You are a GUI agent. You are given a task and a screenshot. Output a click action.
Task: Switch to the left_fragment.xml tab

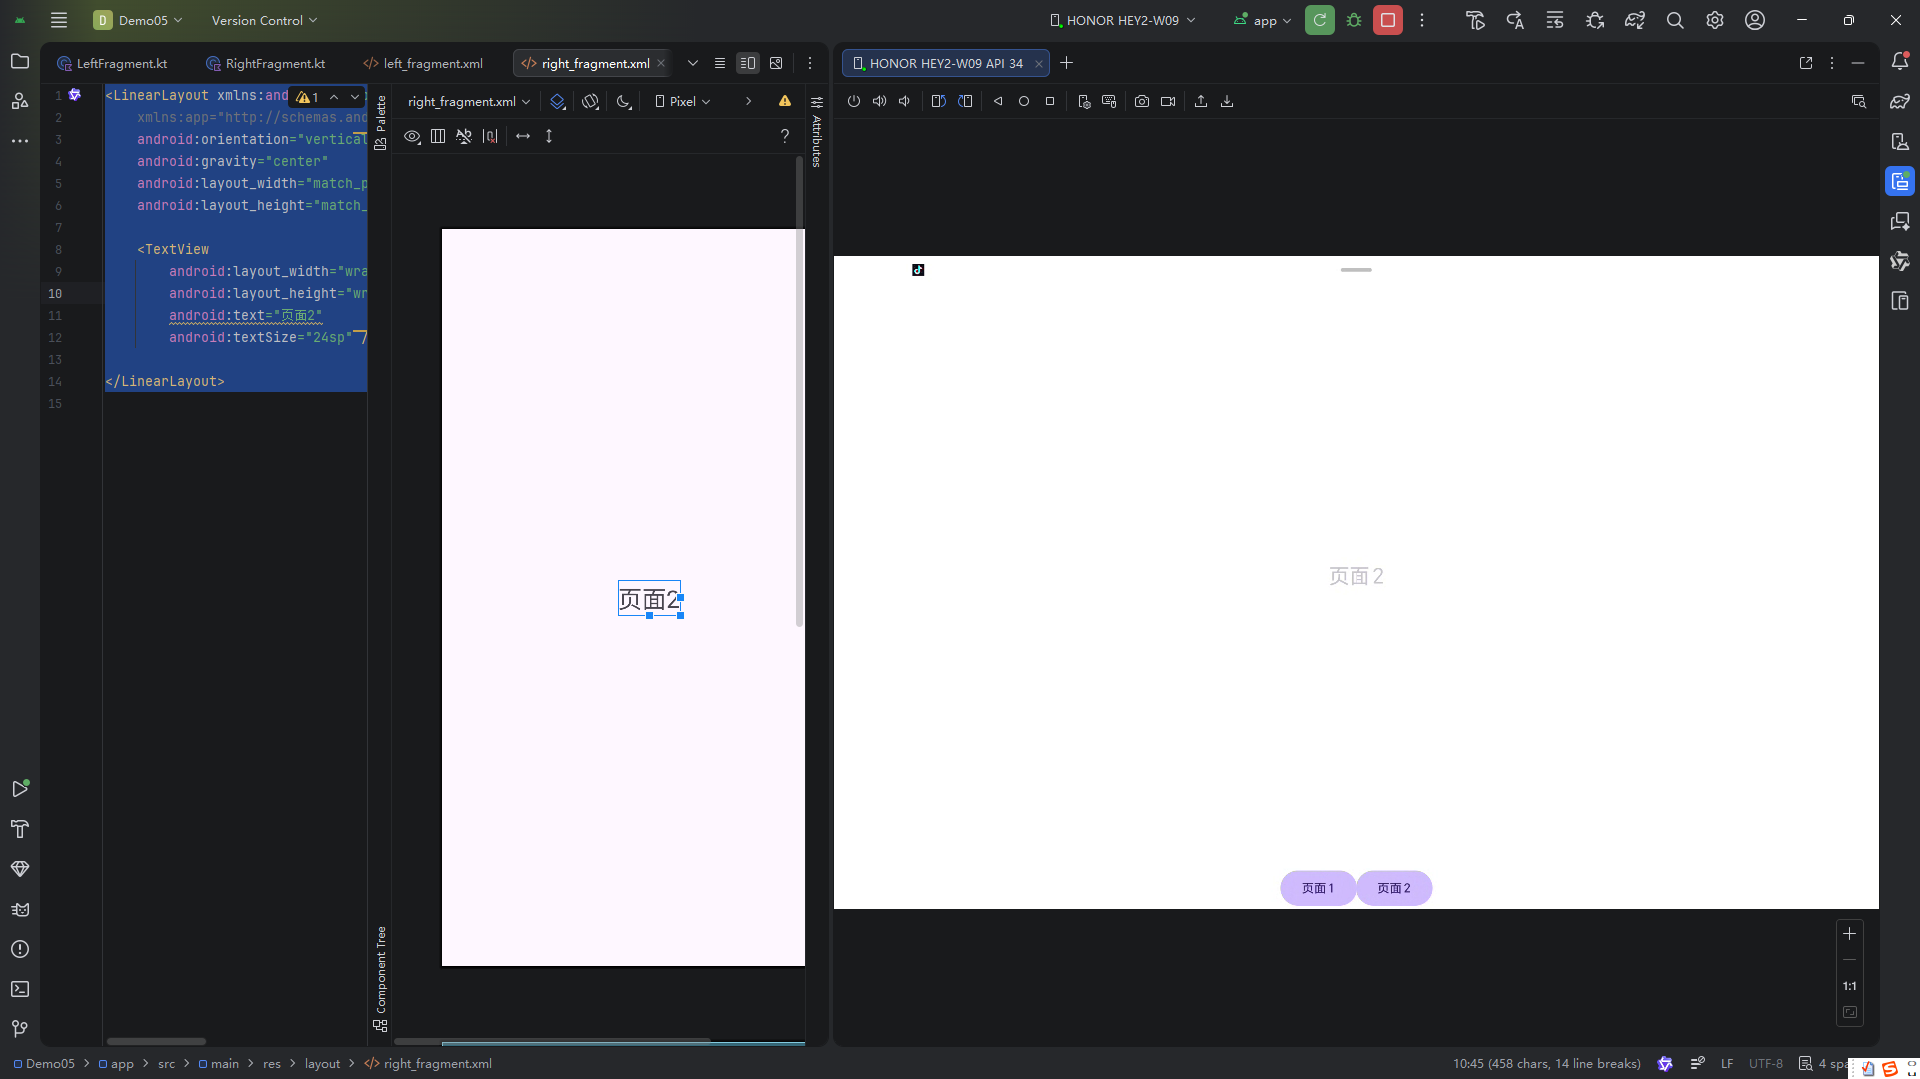pyautogui.click(x=432, y=63)
